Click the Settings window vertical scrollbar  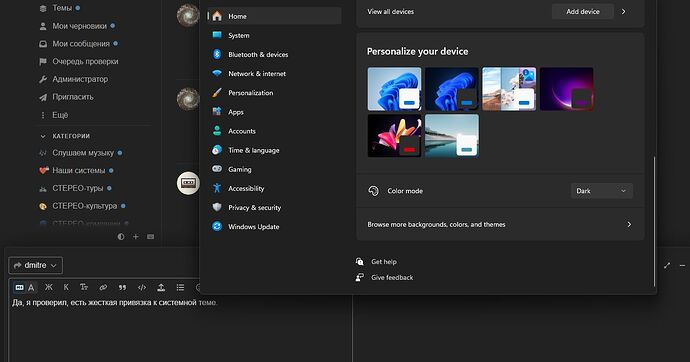coord(654,221)
